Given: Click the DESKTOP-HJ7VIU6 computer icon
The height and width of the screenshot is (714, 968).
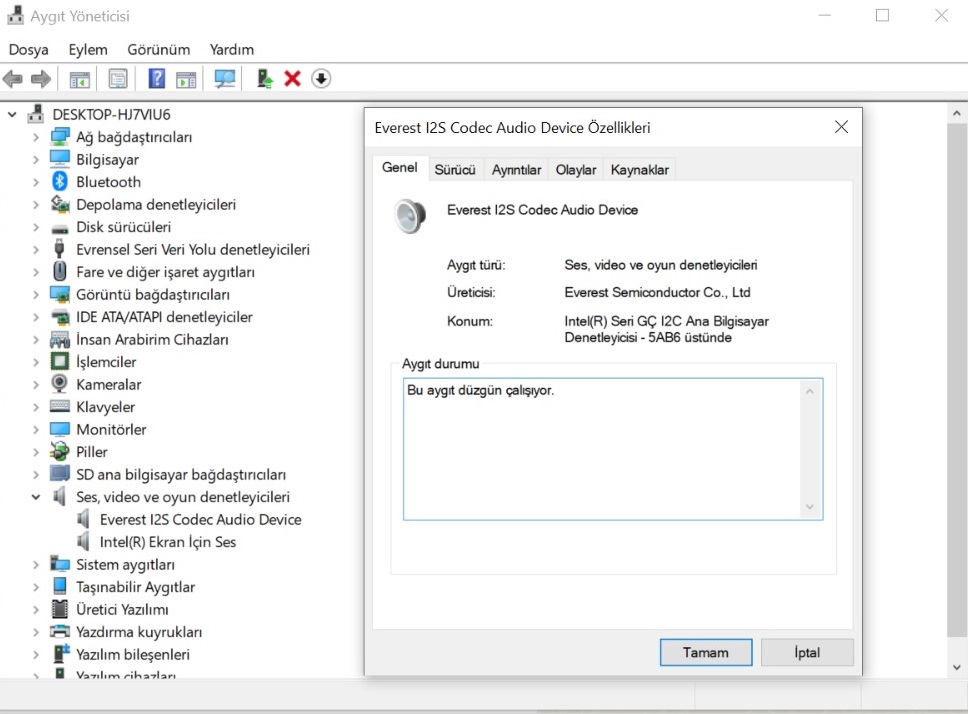Looking at the screenshot, I should [36, 114].
